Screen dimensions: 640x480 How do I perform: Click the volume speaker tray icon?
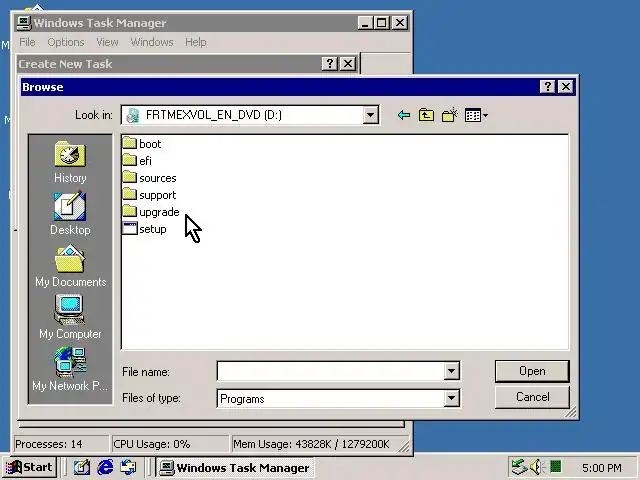click(x=536, y=467)
